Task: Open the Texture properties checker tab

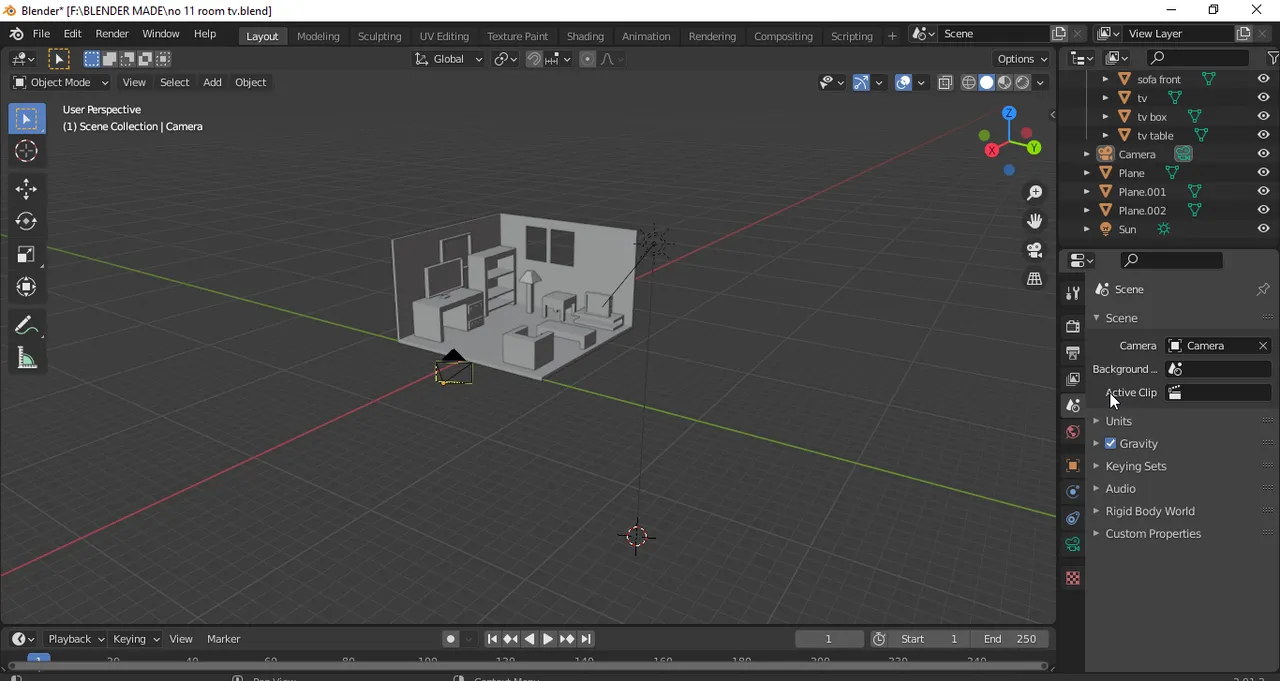Action: (1073, 578)
